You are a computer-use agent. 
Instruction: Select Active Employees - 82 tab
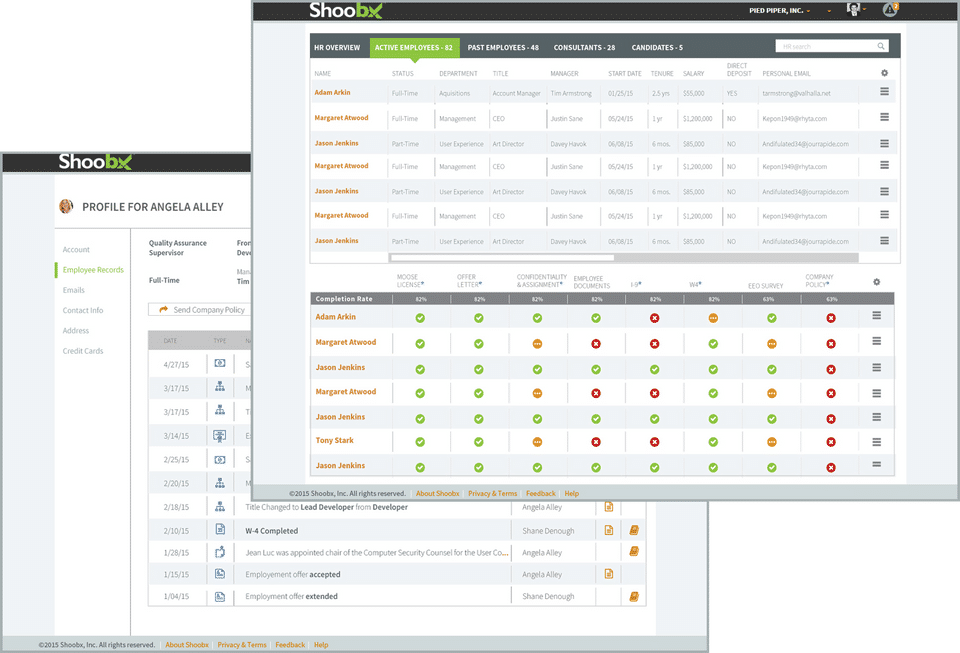click(414, 48)
